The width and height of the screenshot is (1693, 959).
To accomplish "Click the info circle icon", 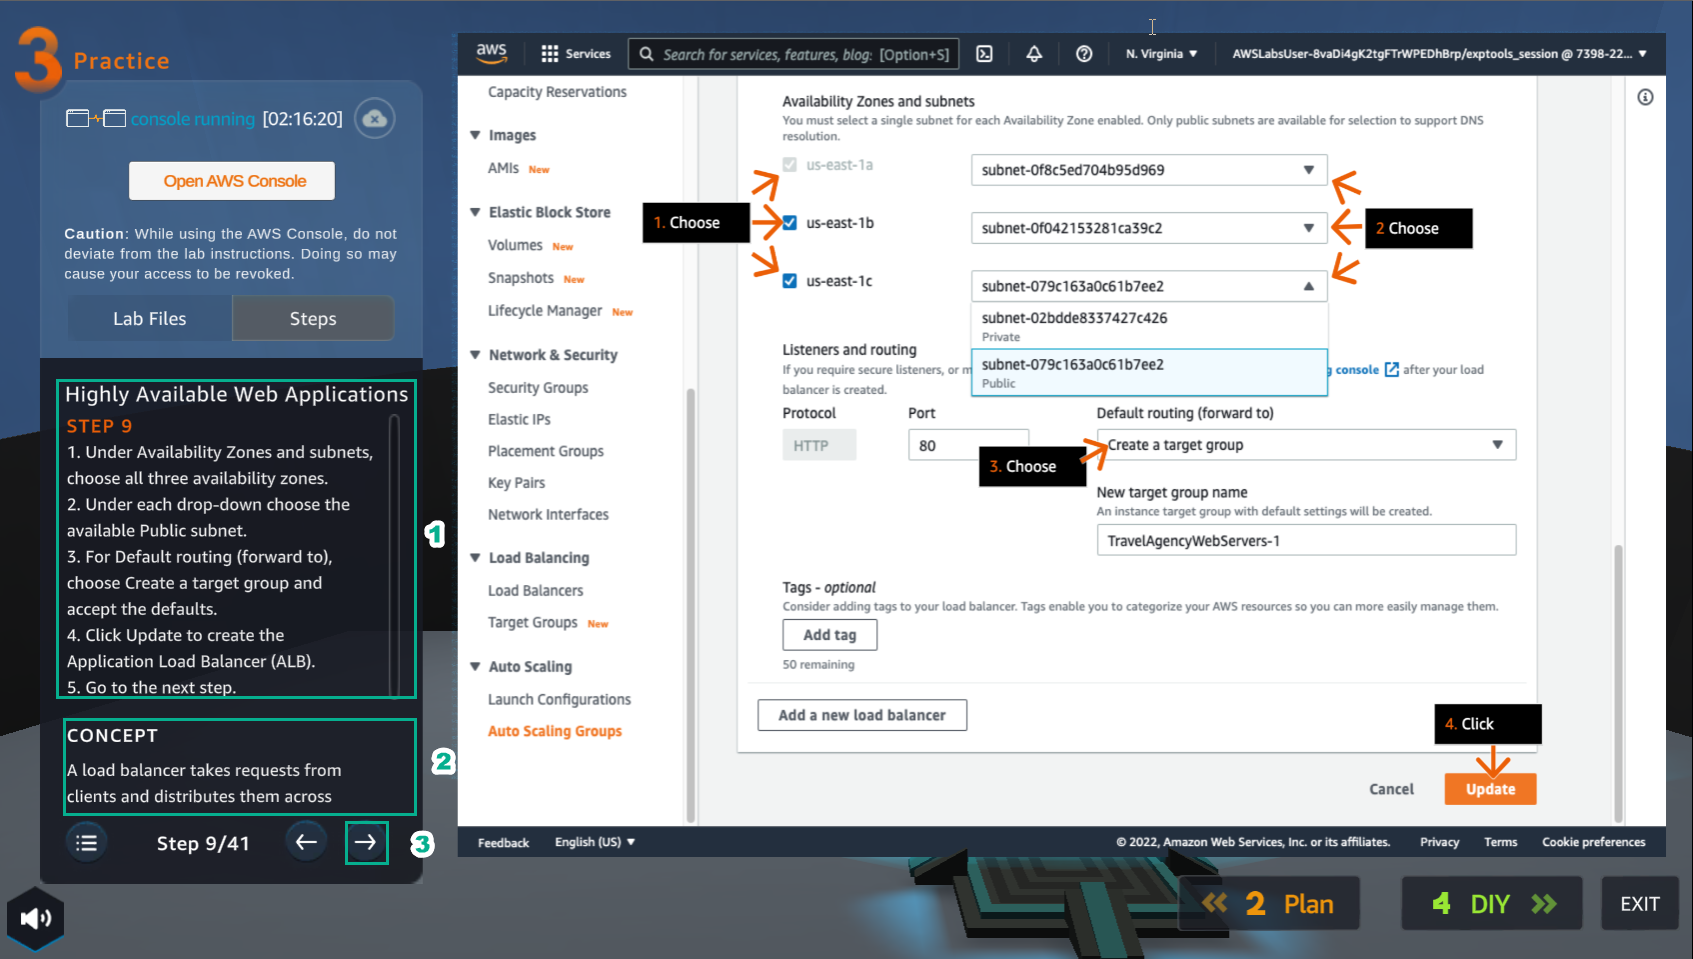I will click(1645, 97).
